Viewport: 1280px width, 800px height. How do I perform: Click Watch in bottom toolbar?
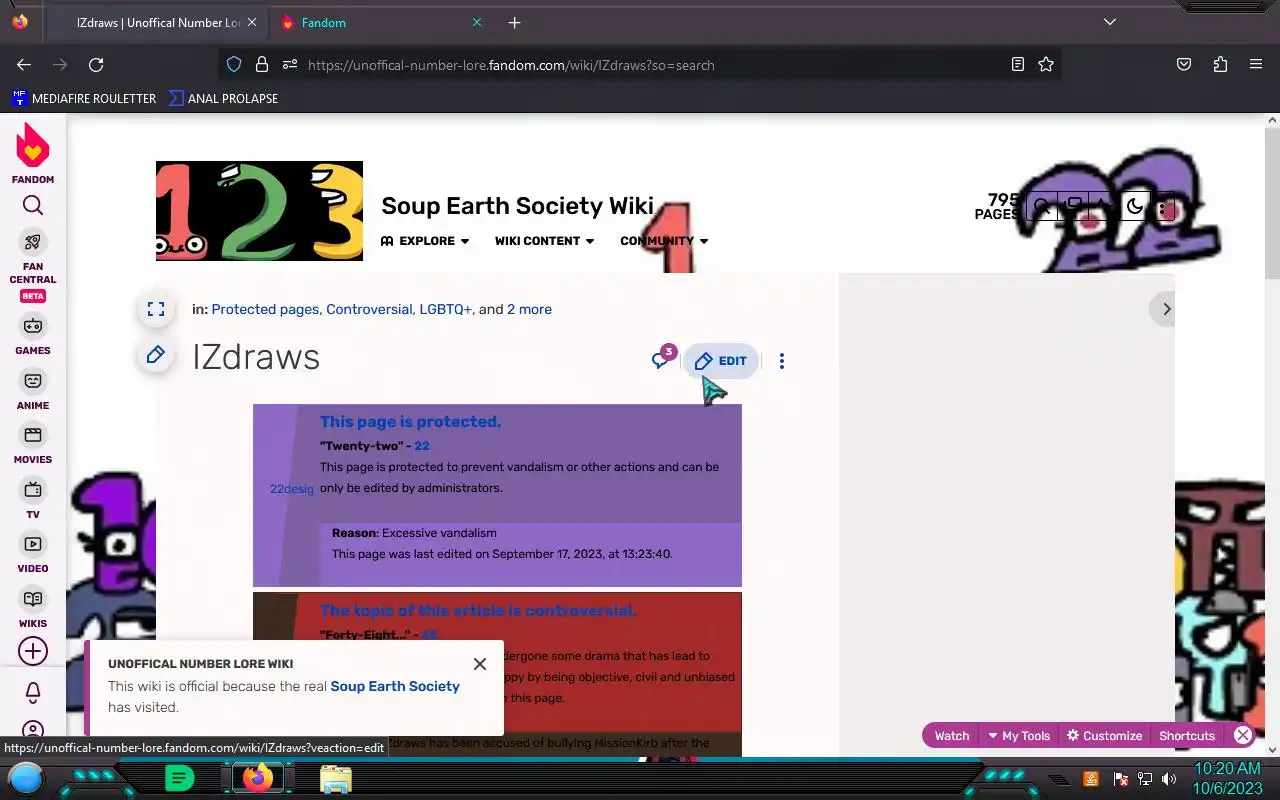coord(952,735)
